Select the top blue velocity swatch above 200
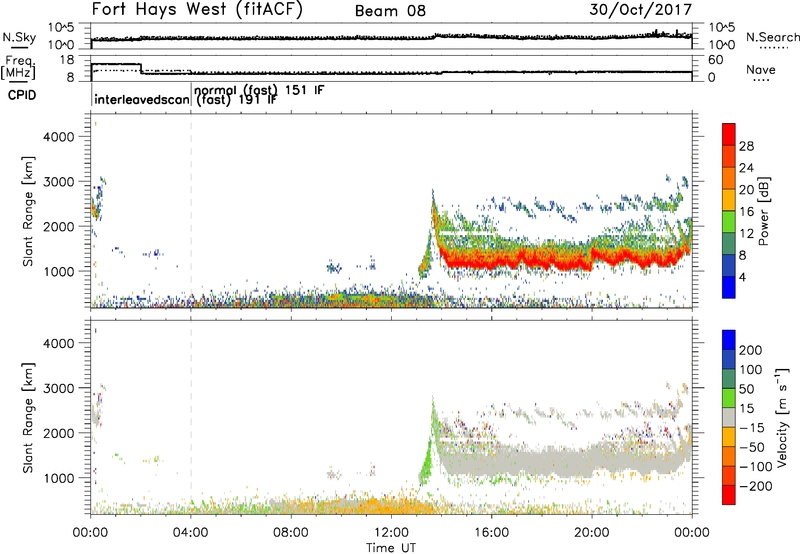 point(729,340)
